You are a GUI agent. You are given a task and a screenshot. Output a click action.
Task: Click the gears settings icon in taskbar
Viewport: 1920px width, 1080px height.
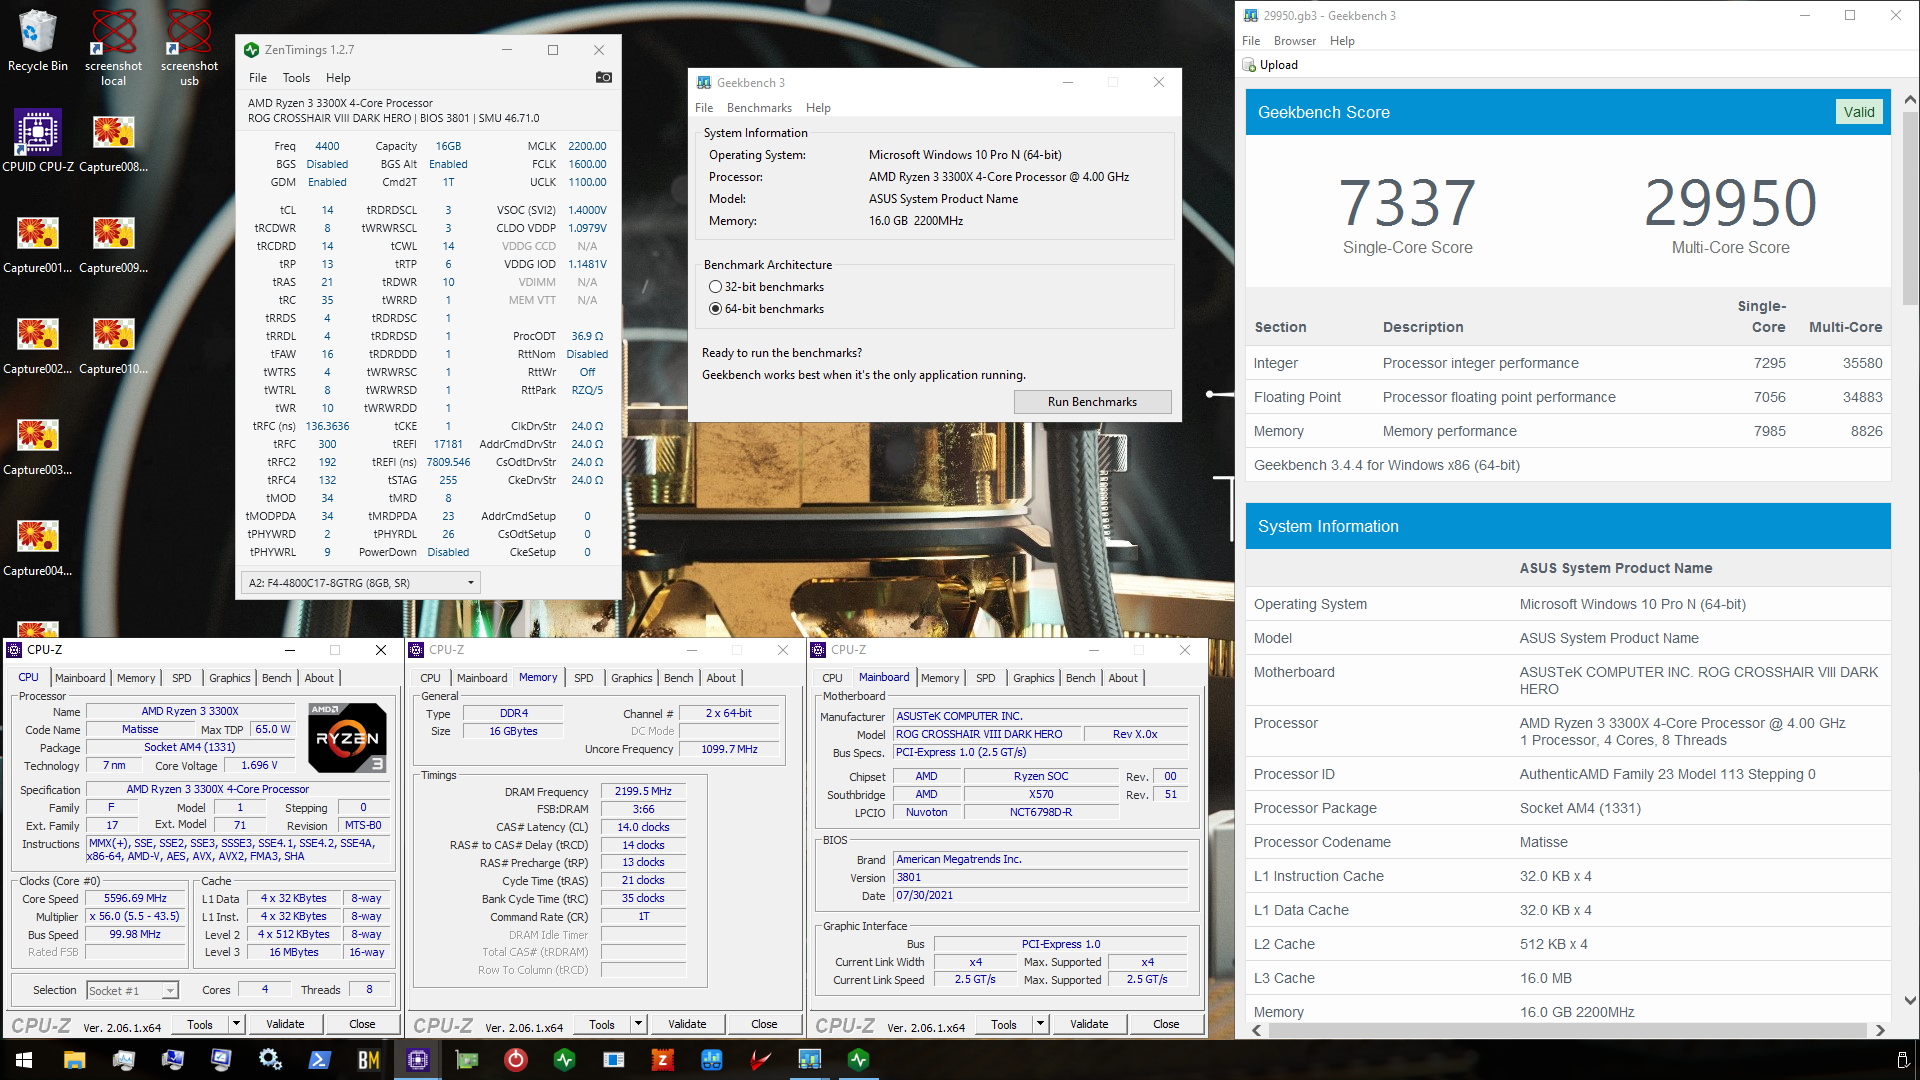[270, 1059]
